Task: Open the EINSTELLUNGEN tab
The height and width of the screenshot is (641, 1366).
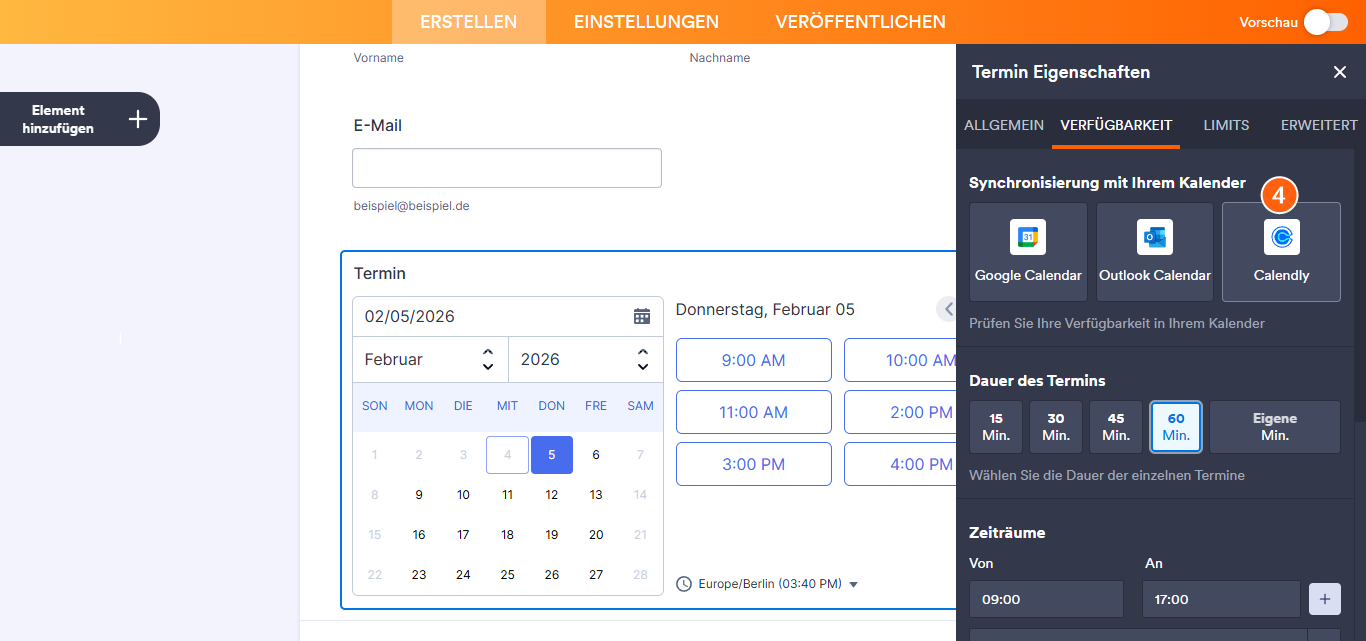Action: click(x=645, y=21)
